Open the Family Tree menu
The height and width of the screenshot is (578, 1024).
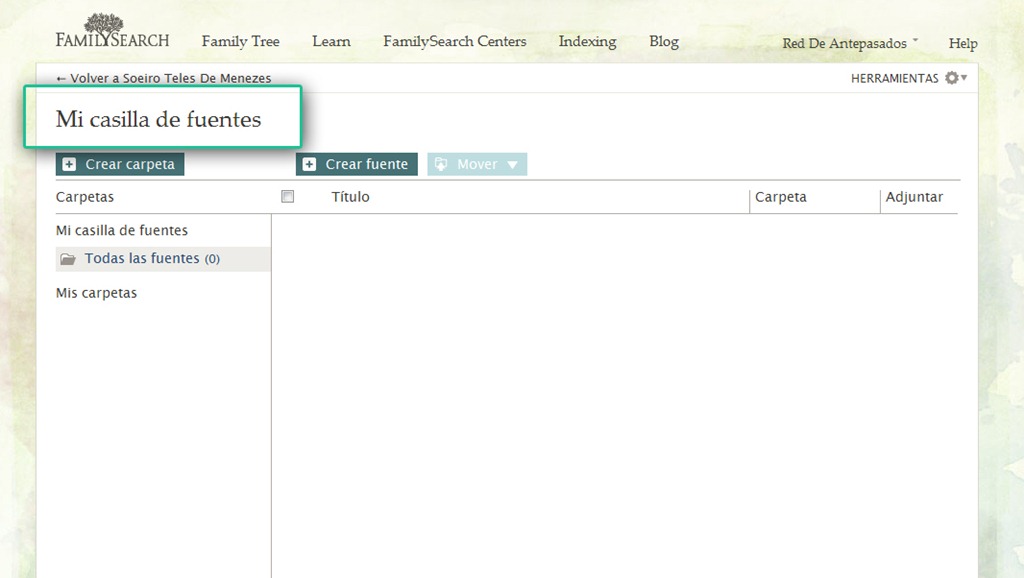240,41
